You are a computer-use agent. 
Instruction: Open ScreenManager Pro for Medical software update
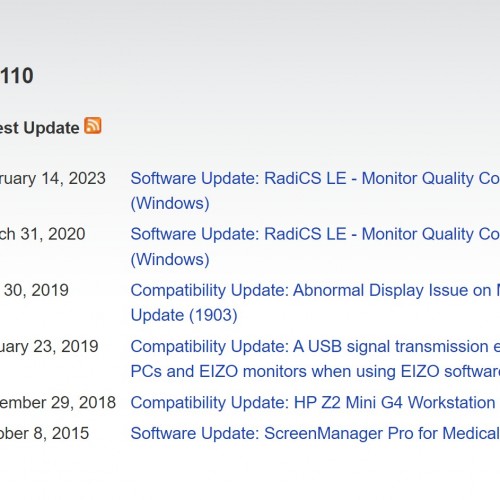point(315,433)
